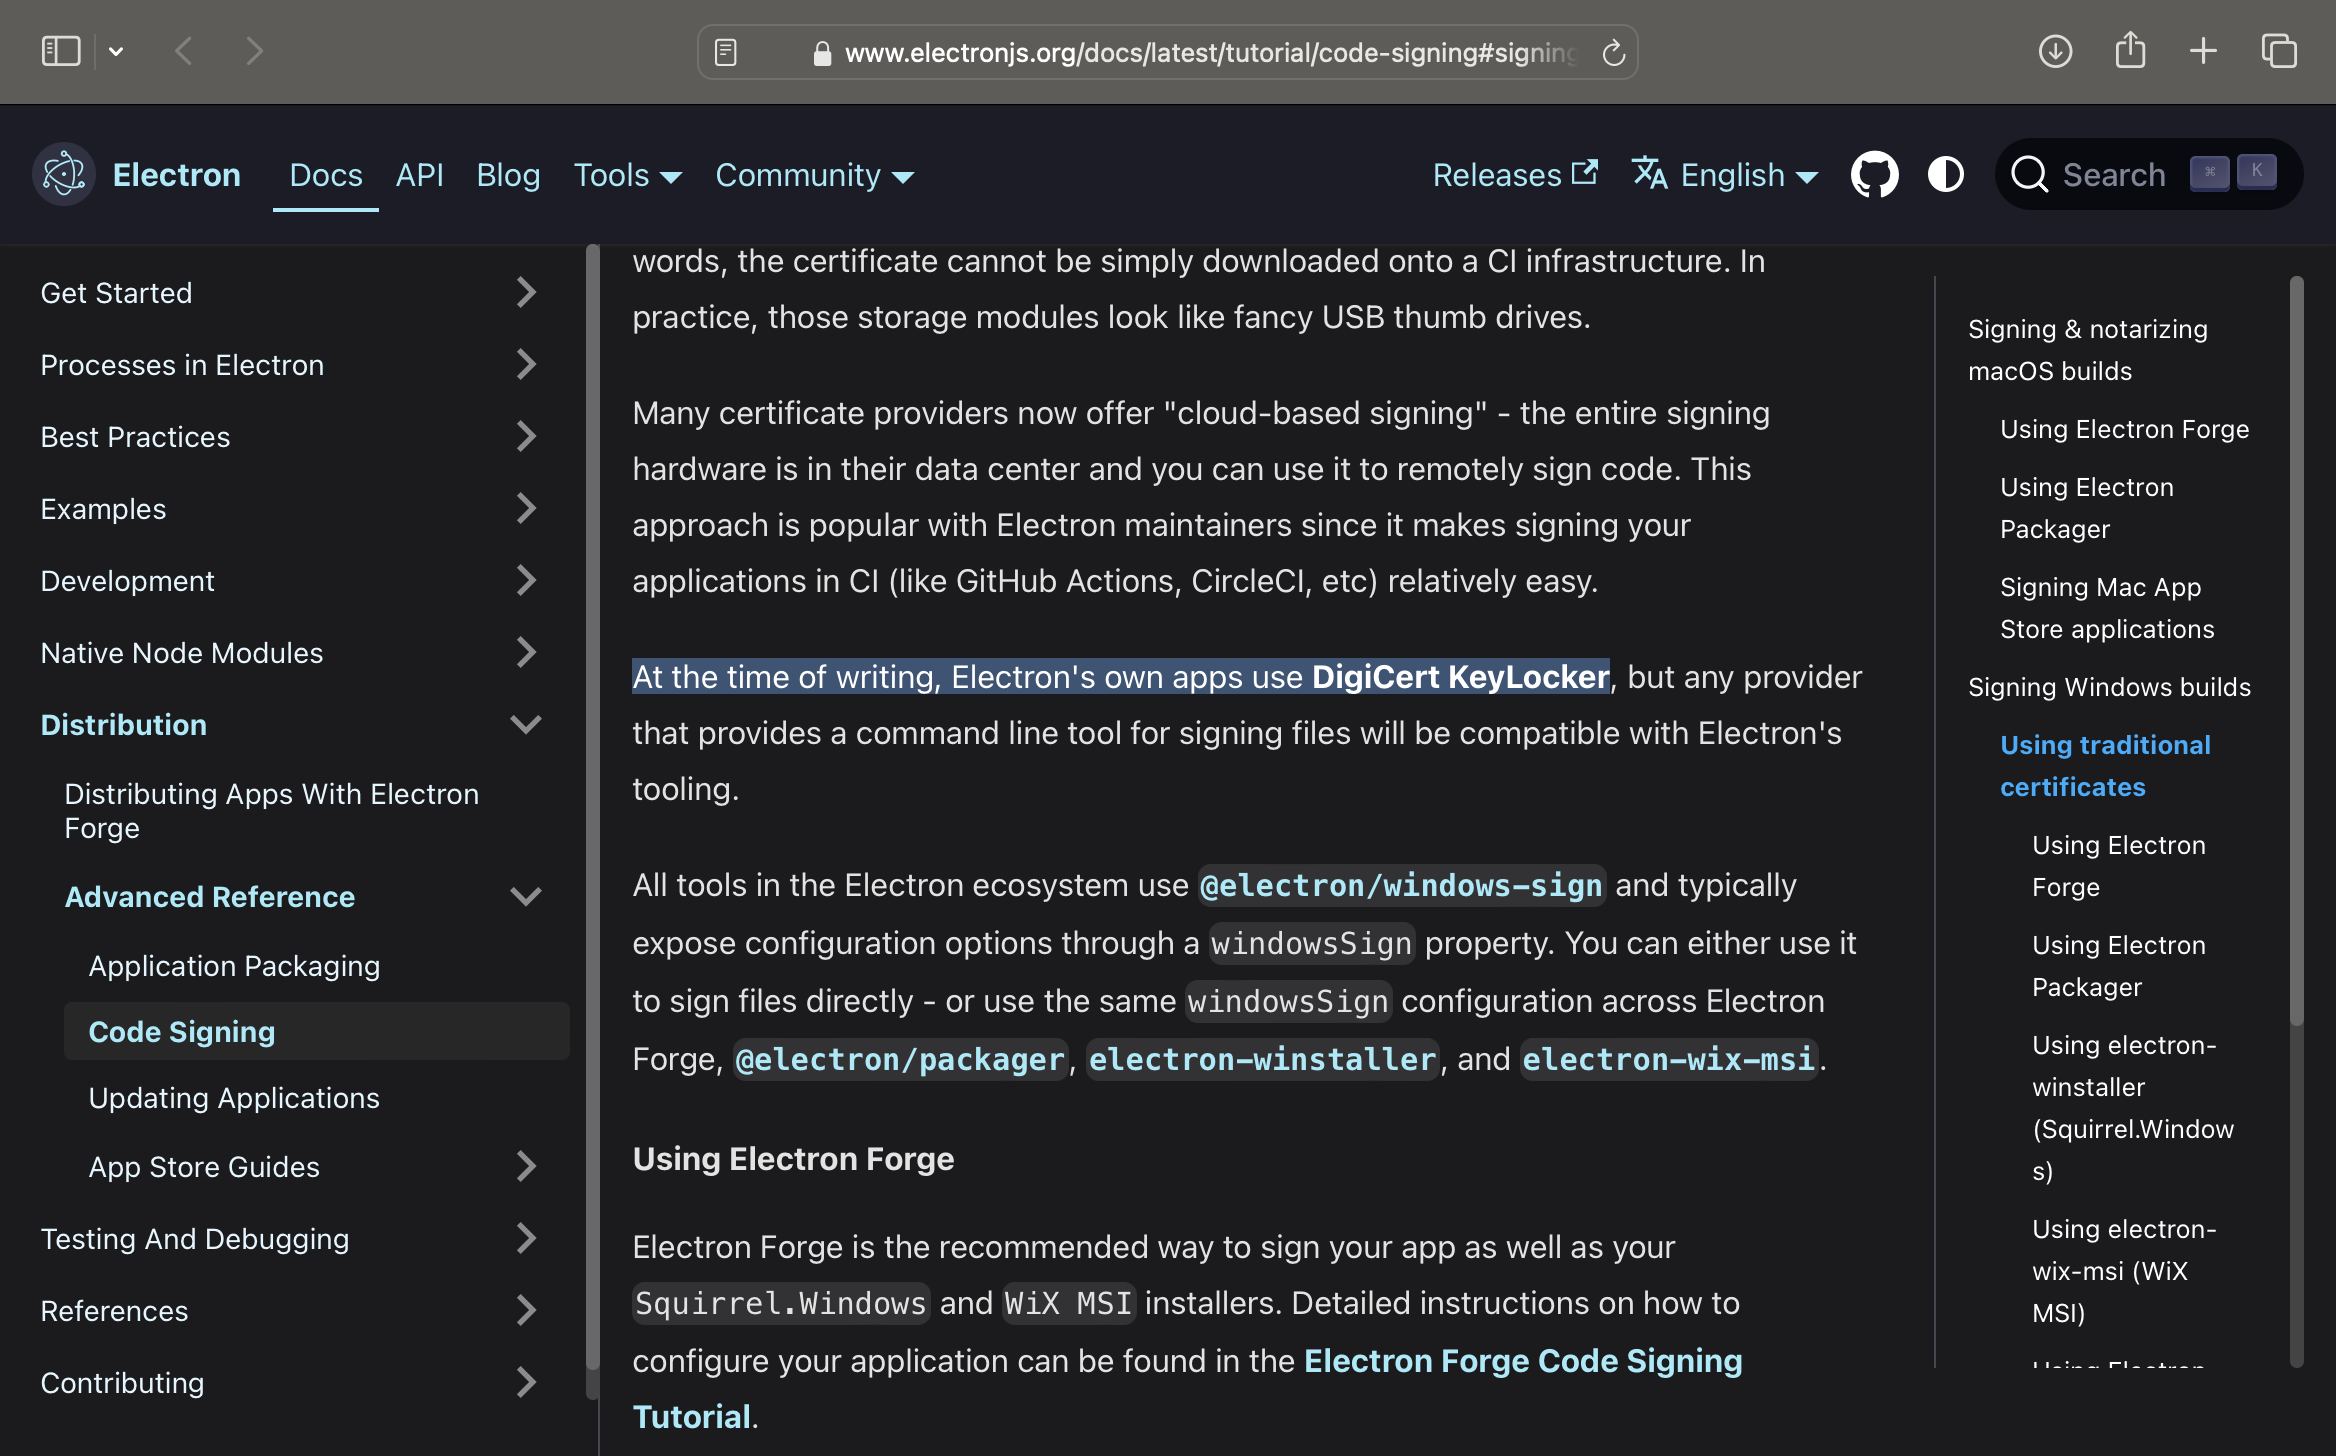Screen dimensions: 2336x1456
Task: Open the Safari downloads icon
Action: (2055, 51)
